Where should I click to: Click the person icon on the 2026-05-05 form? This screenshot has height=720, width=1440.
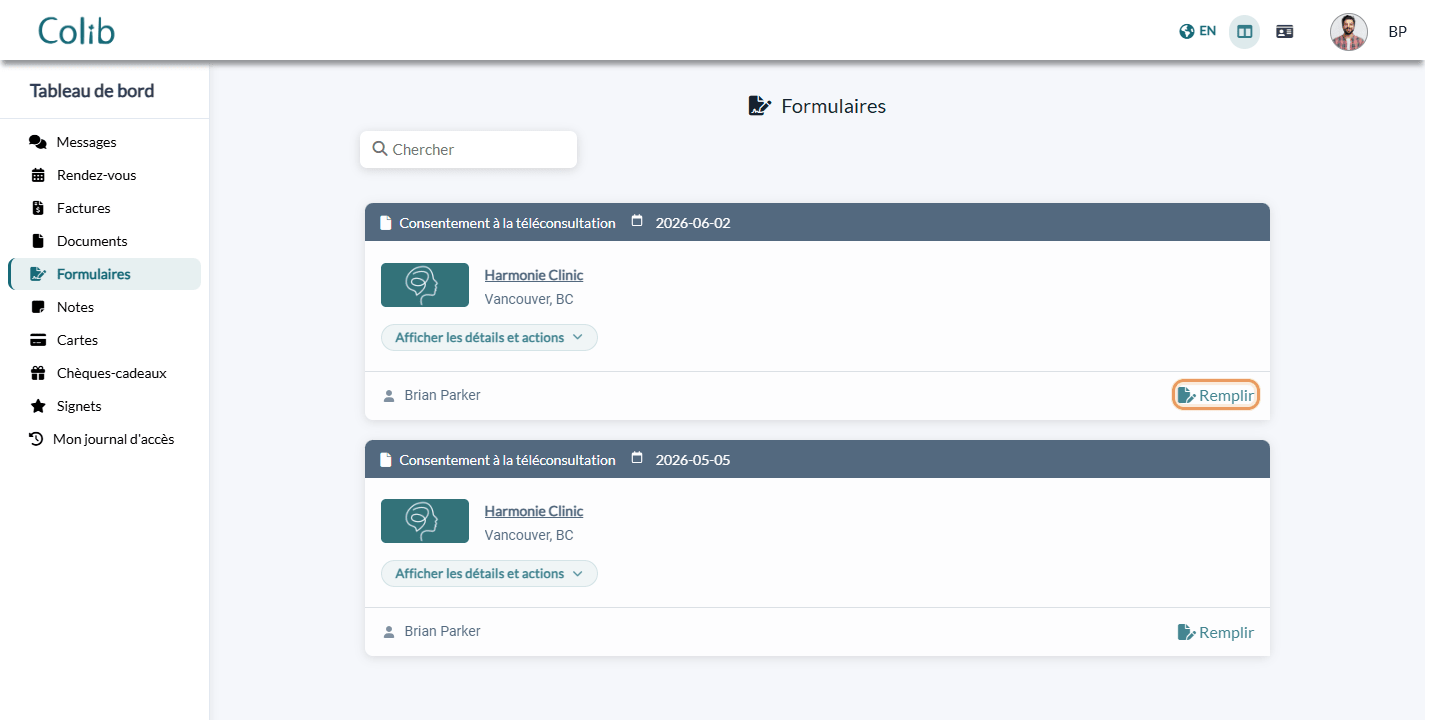pos(389,632)
